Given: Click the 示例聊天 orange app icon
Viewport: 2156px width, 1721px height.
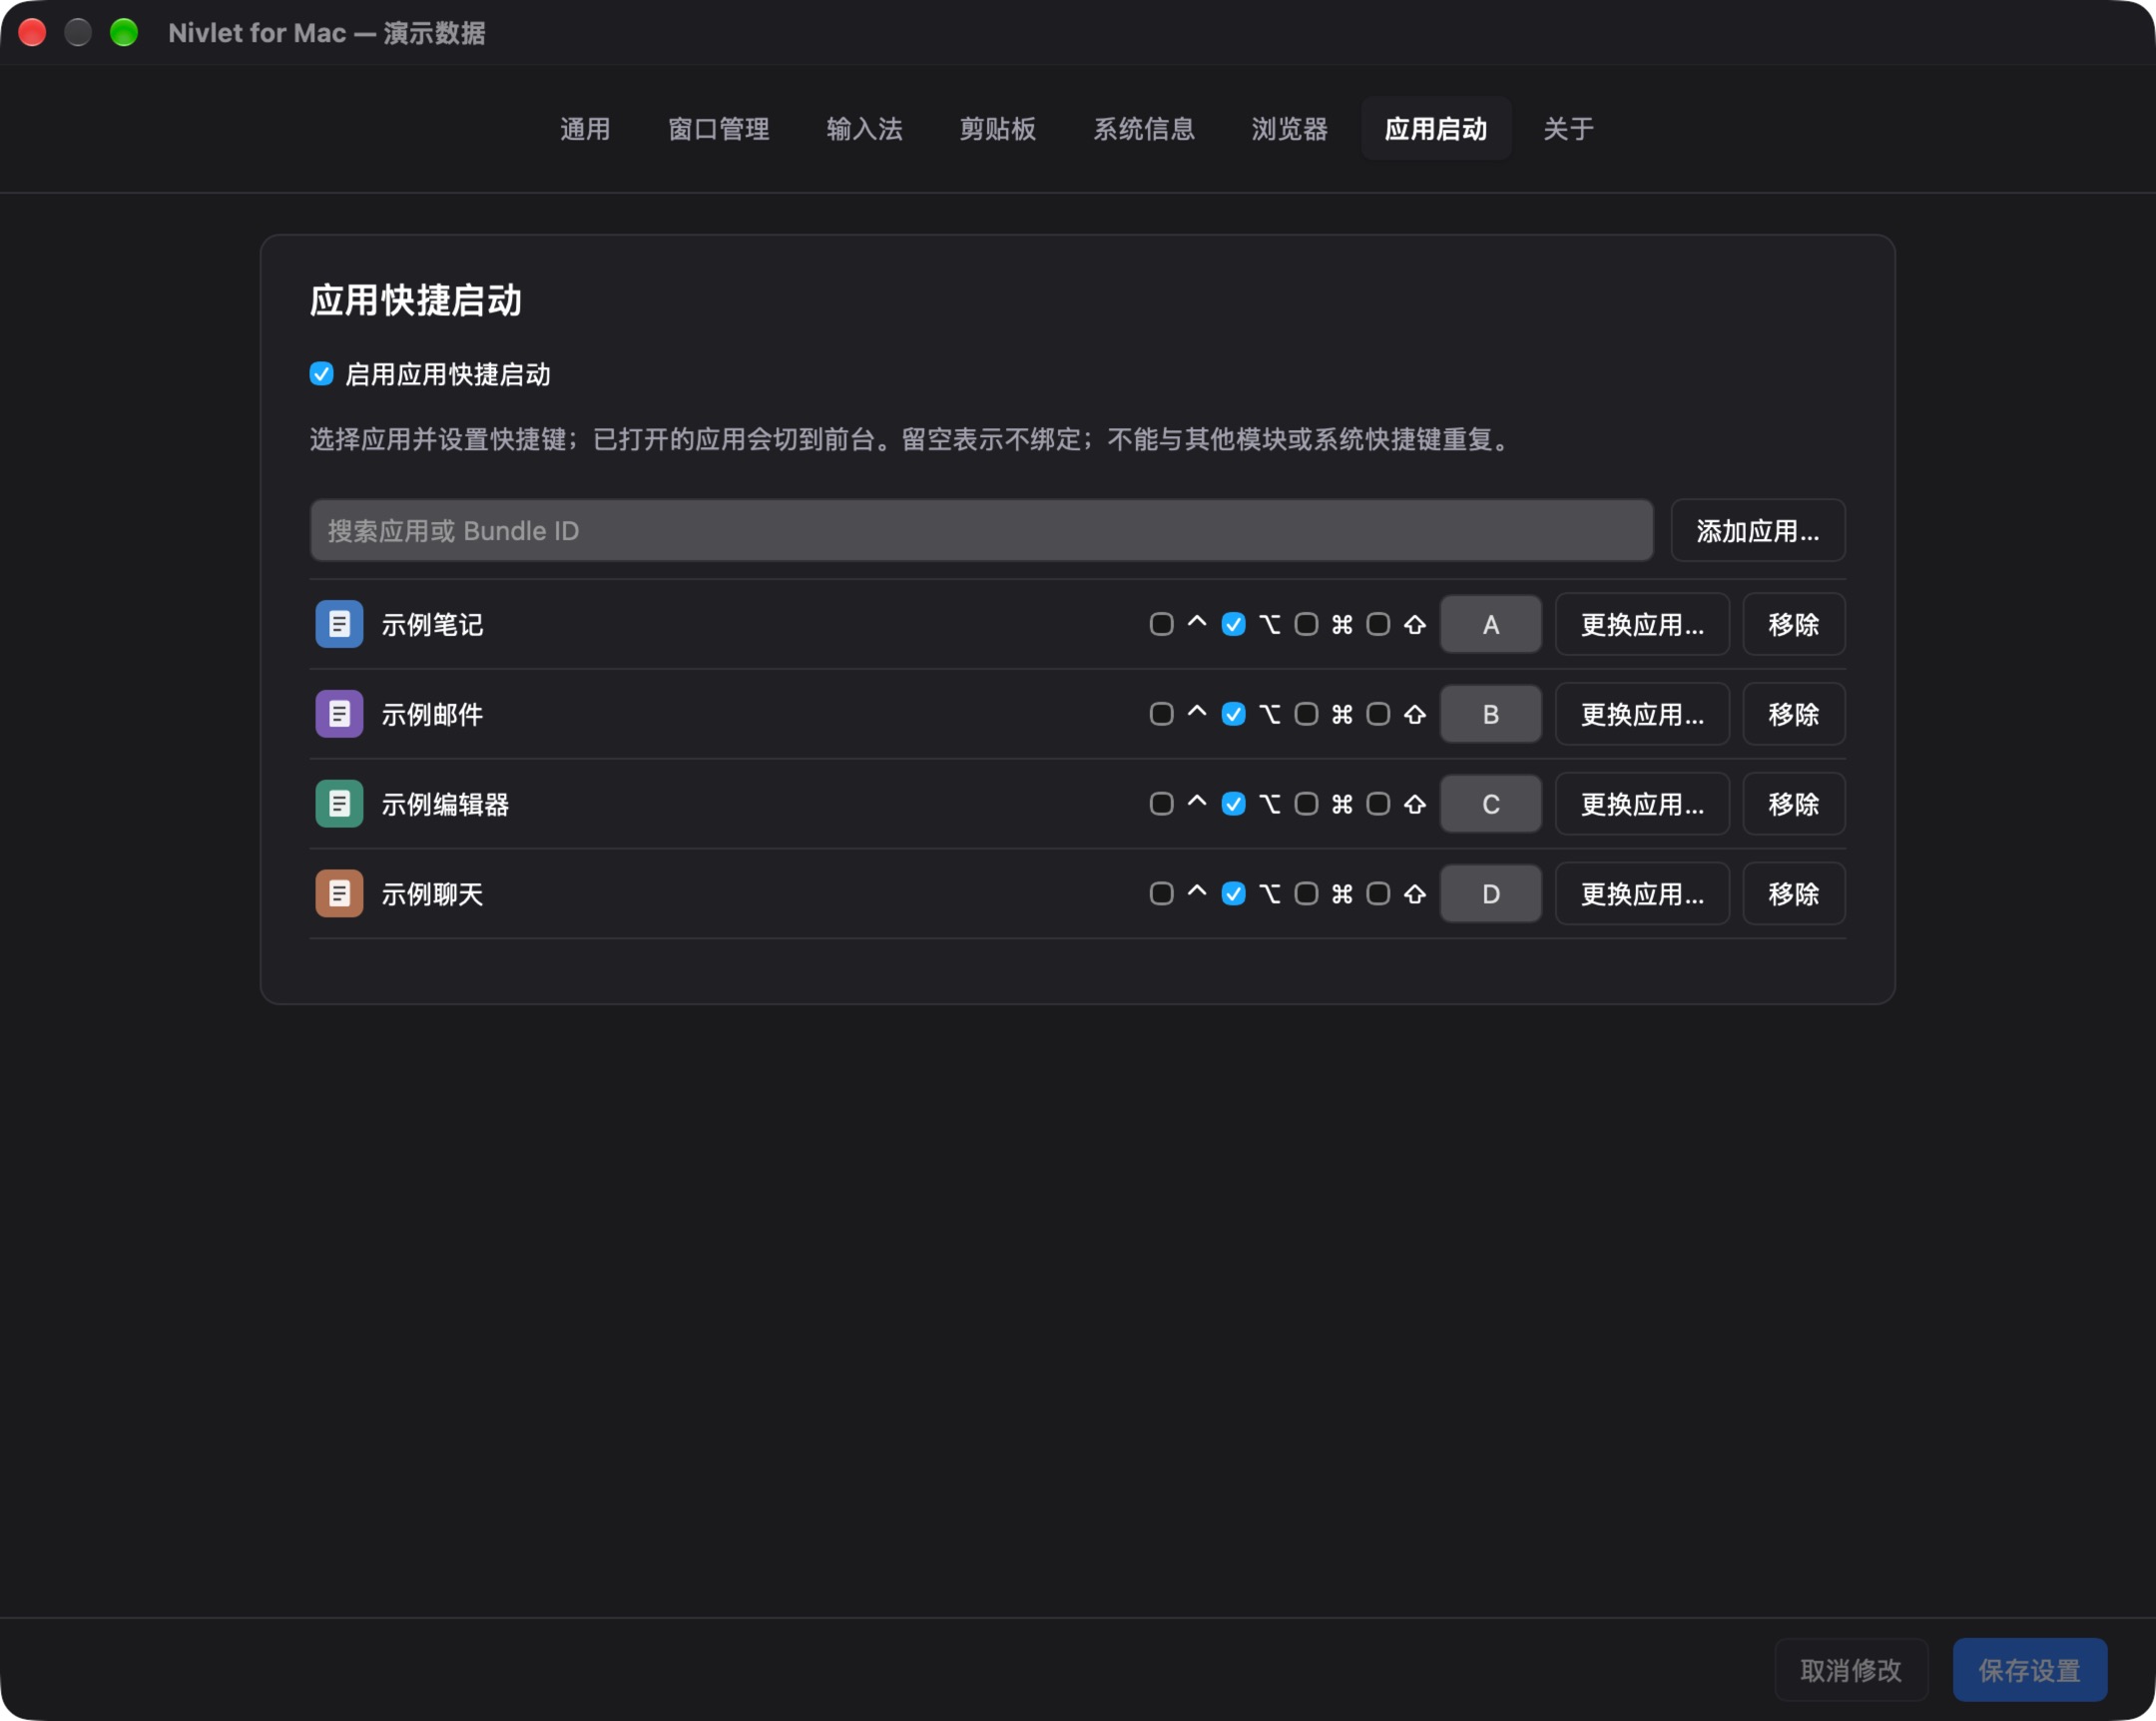Looking at the screenshot, I should click(x=339, y=894).
